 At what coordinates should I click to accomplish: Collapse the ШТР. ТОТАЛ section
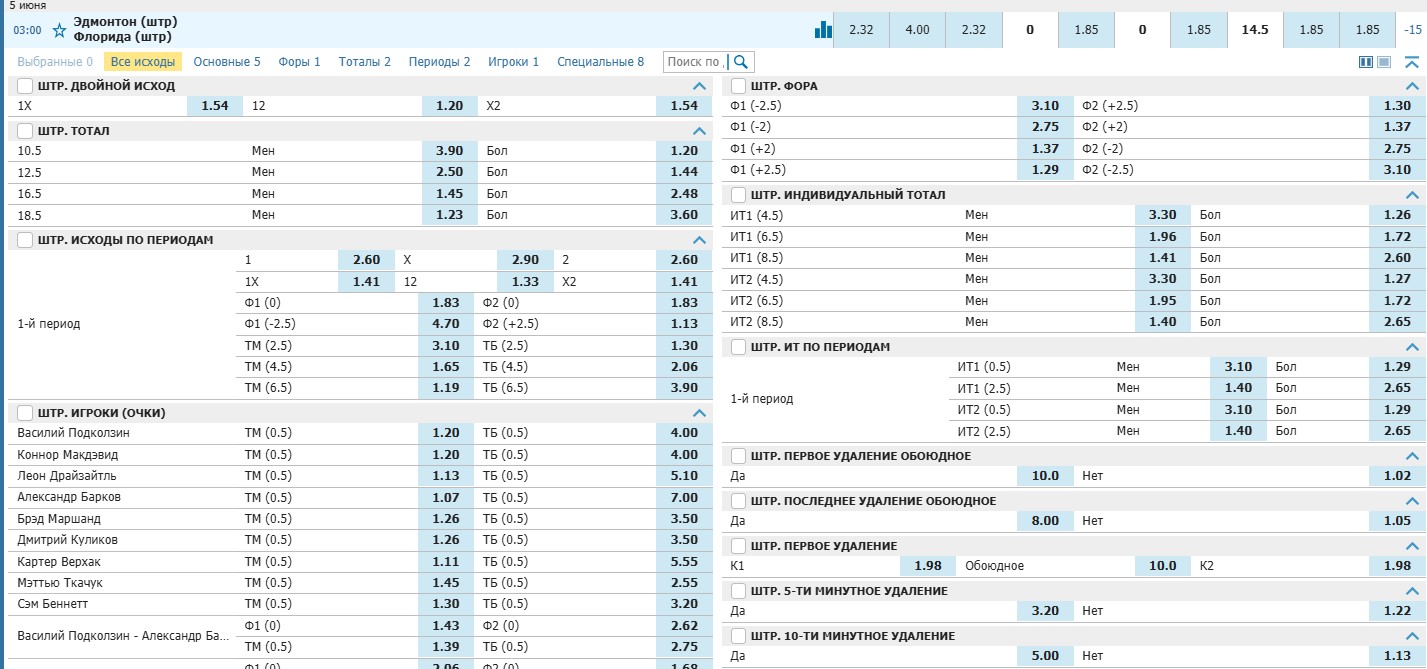[x=699, y=131]
